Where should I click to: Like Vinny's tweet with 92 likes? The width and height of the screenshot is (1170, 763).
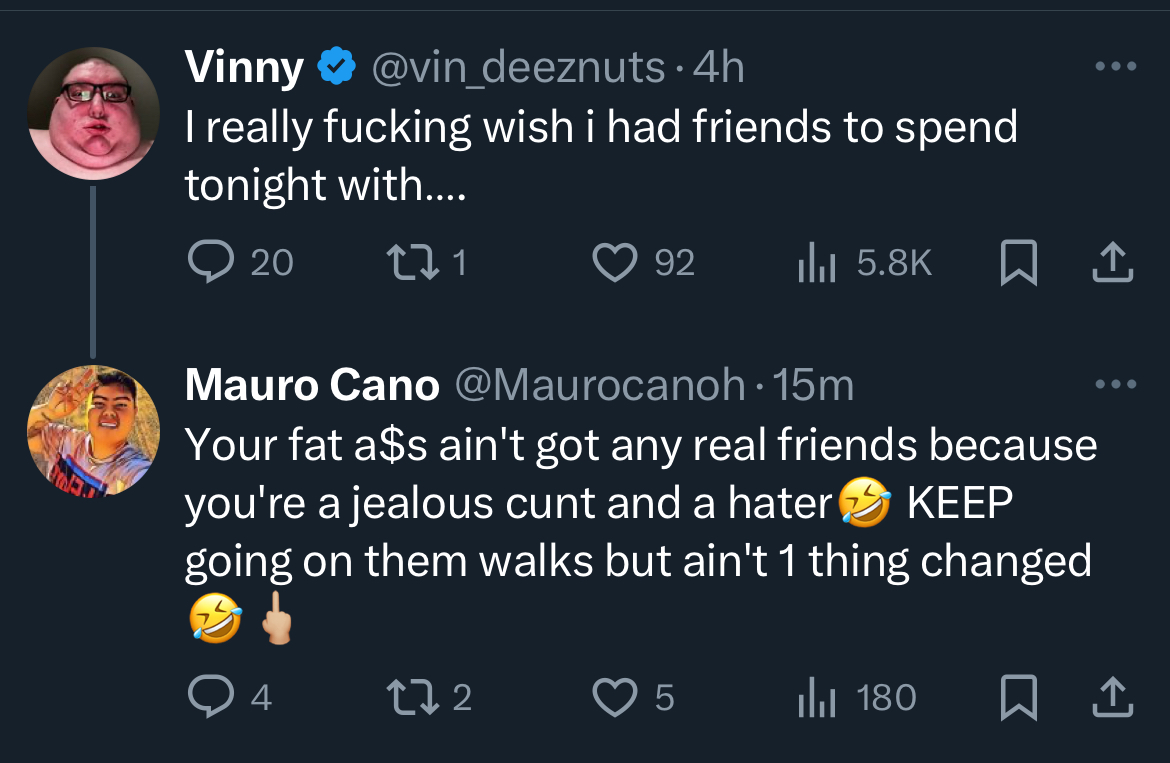pos(615,263)
